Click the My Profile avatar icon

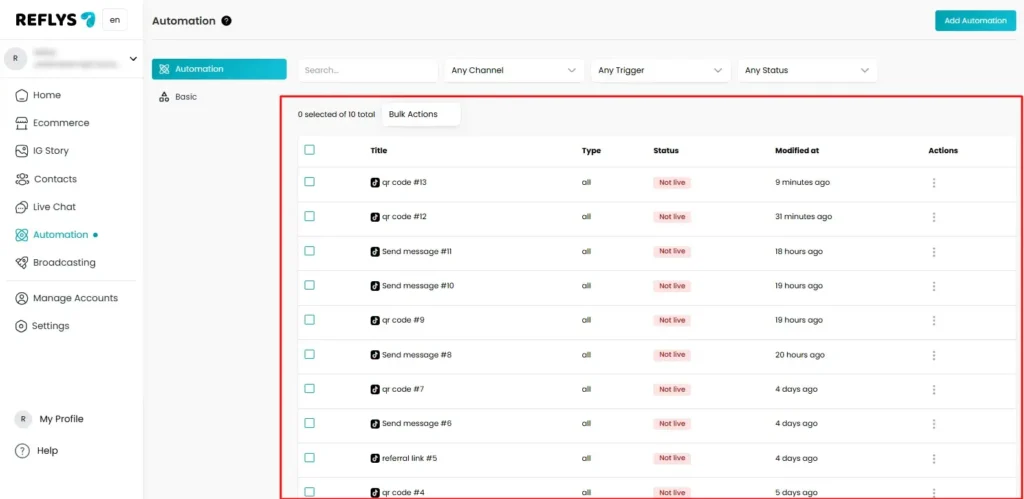[x=23, y=419]
